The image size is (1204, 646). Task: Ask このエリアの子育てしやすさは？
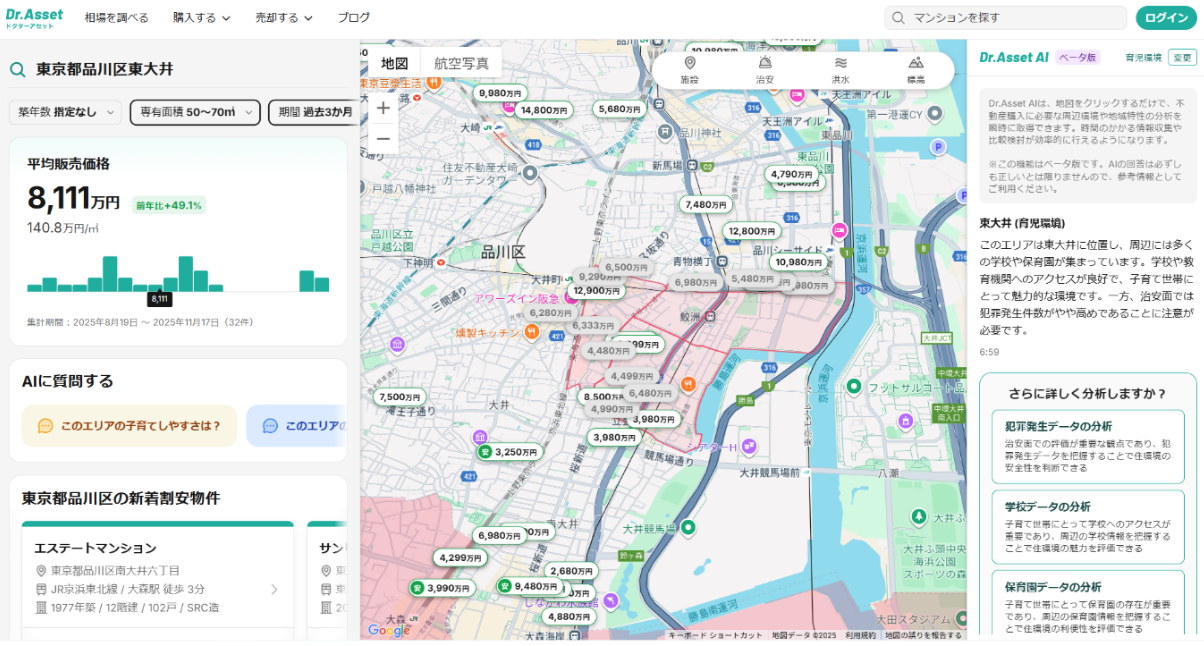click(129, 426)
